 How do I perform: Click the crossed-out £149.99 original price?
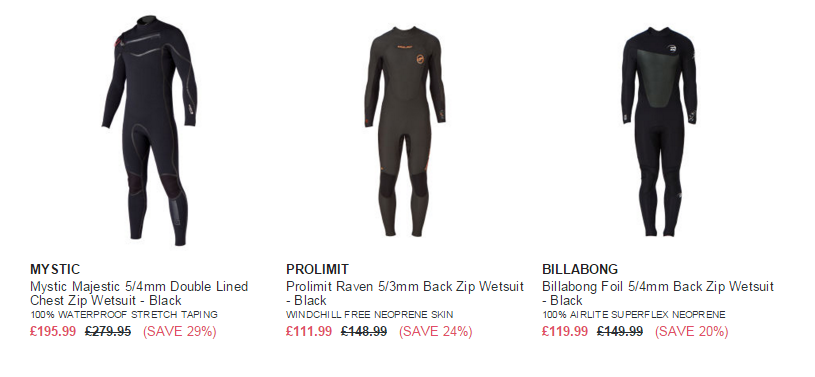620,331
